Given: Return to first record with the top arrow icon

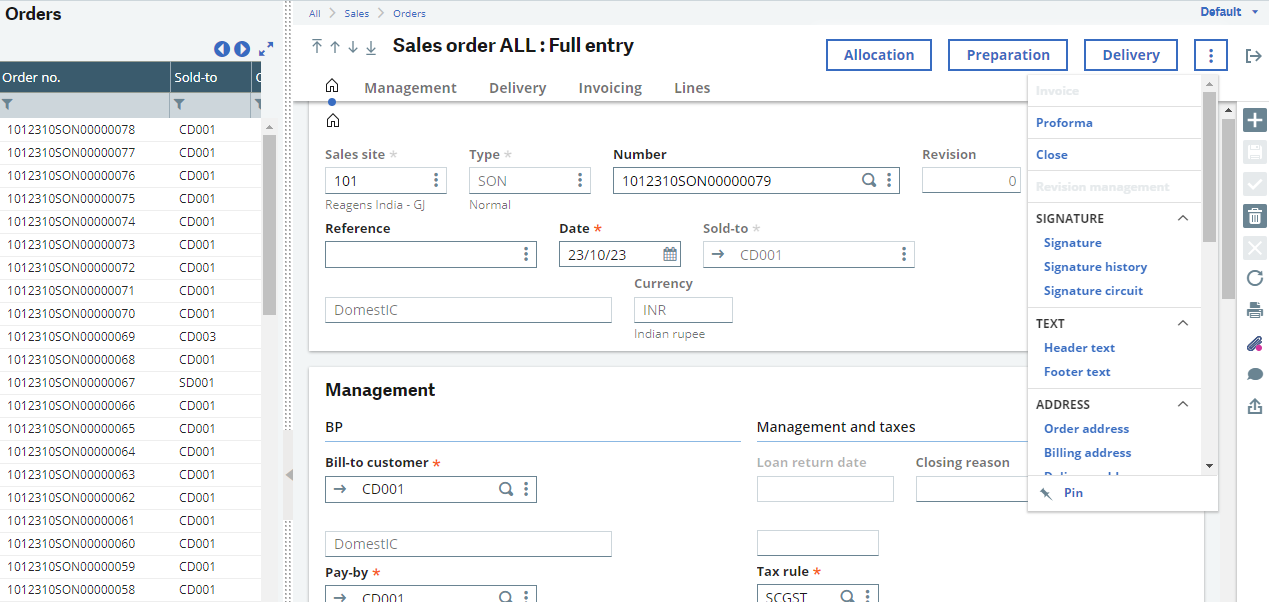Looking at the screenshot, I should (317, 46).
